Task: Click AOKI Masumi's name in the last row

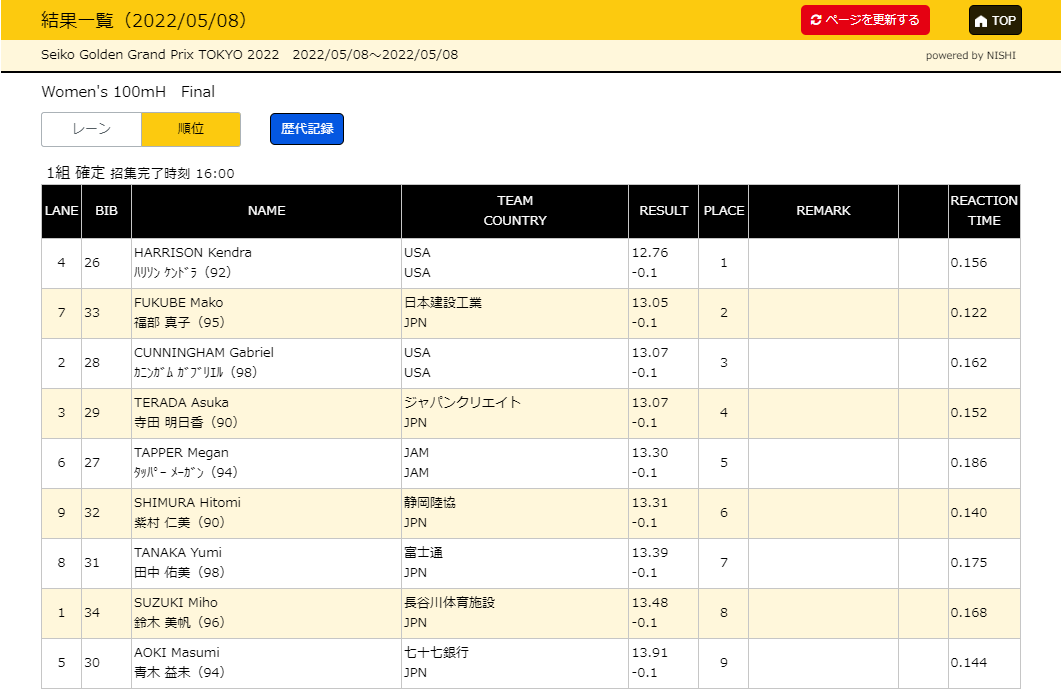Action: pos(177,653)
